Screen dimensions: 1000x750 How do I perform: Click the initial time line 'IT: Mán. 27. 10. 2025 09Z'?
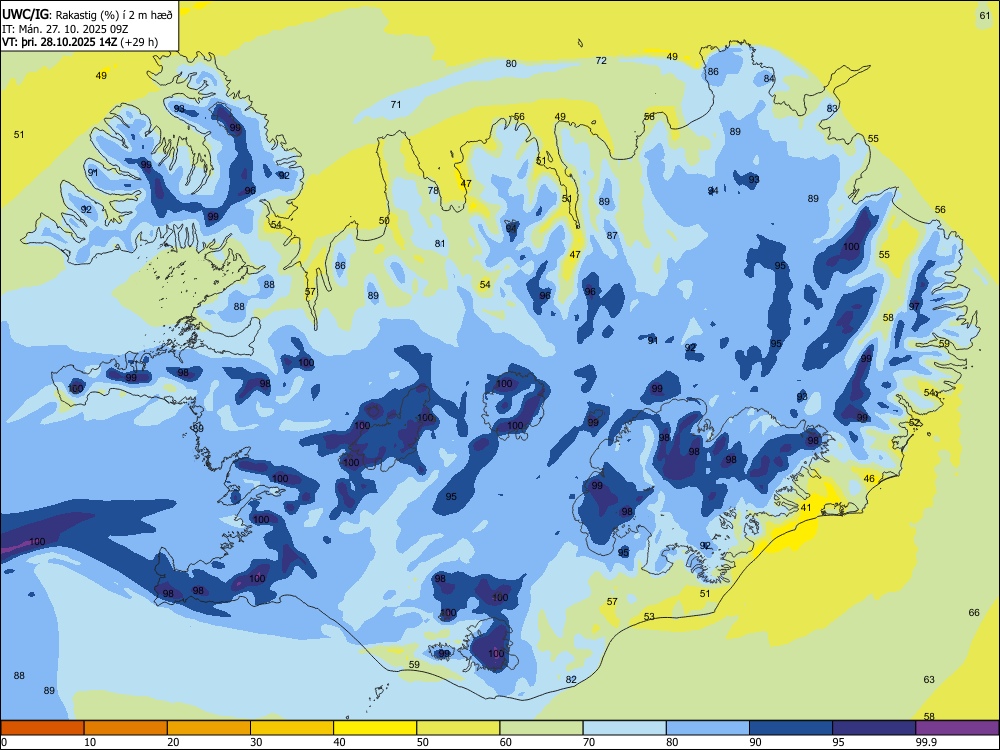66,29
